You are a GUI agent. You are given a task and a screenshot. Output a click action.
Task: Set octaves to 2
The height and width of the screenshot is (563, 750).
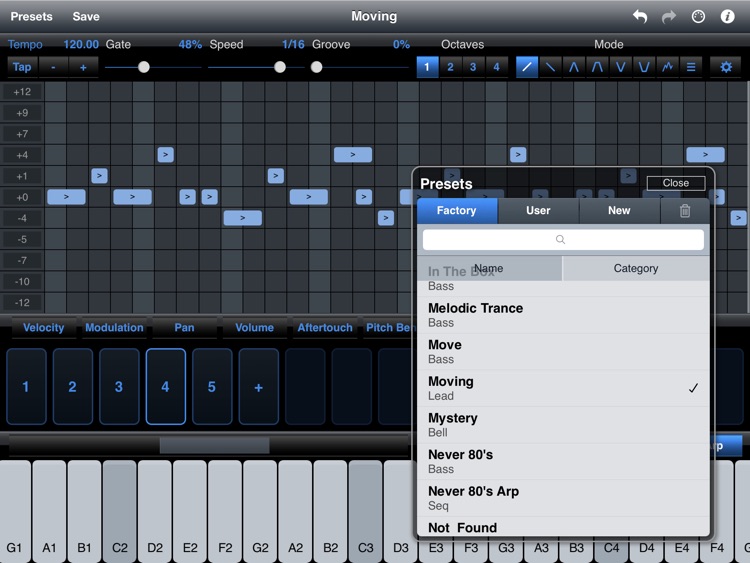click(450, 67)
